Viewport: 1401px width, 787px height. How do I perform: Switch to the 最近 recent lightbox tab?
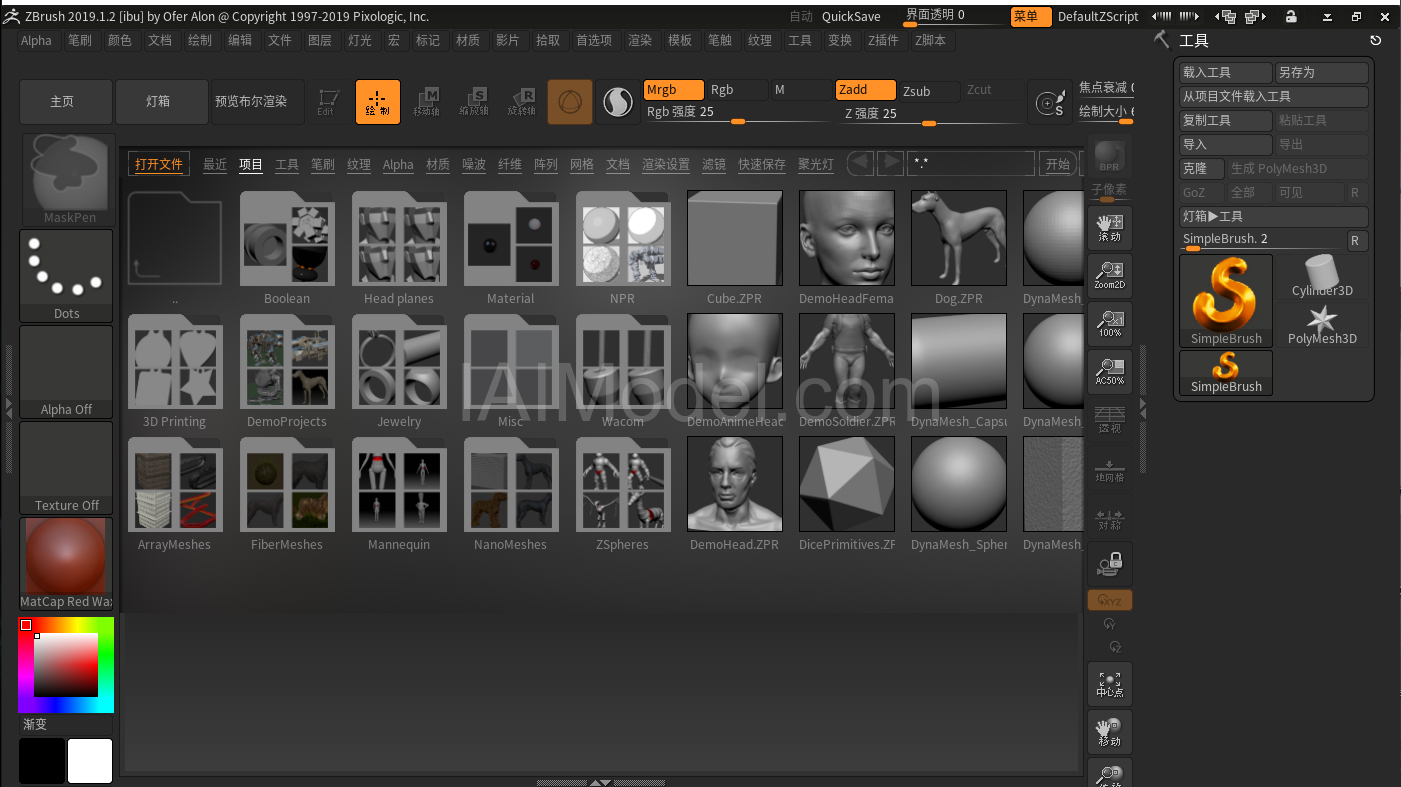tap(215, 164)
